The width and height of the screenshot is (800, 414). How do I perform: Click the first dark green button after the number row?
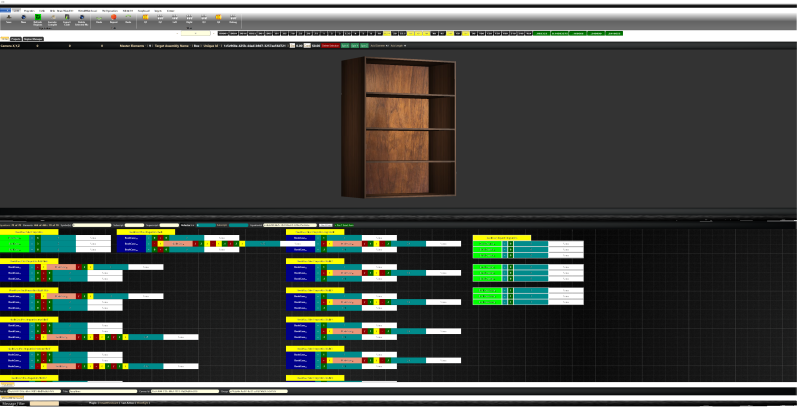[542, 34]
